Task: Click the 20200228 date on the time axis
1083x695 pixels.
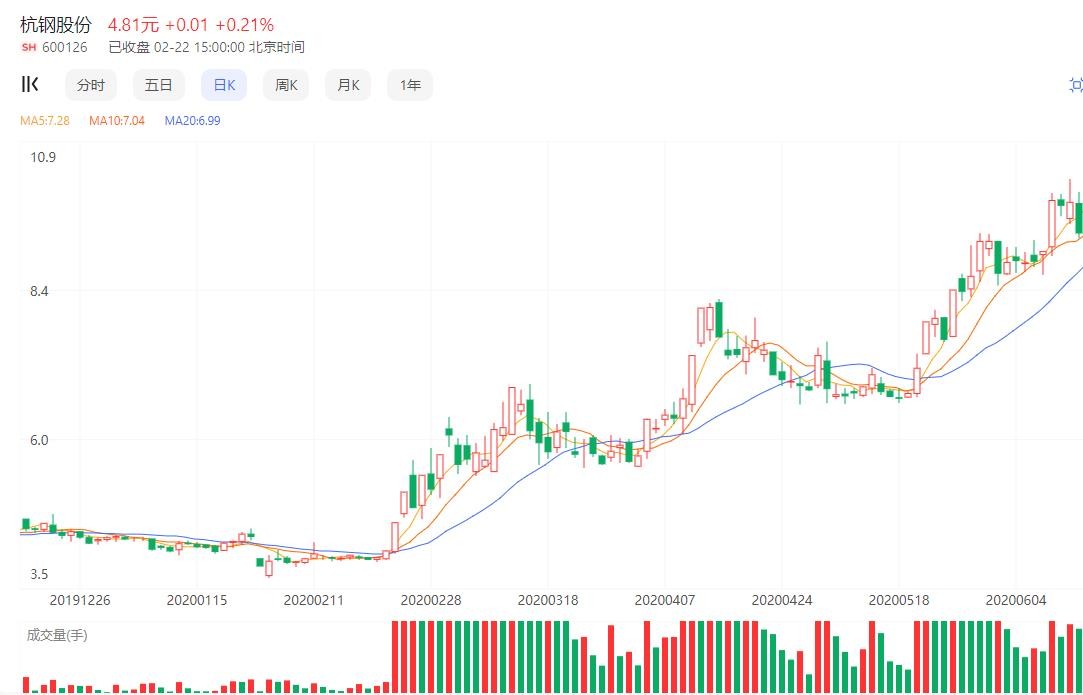Action: 431,600
